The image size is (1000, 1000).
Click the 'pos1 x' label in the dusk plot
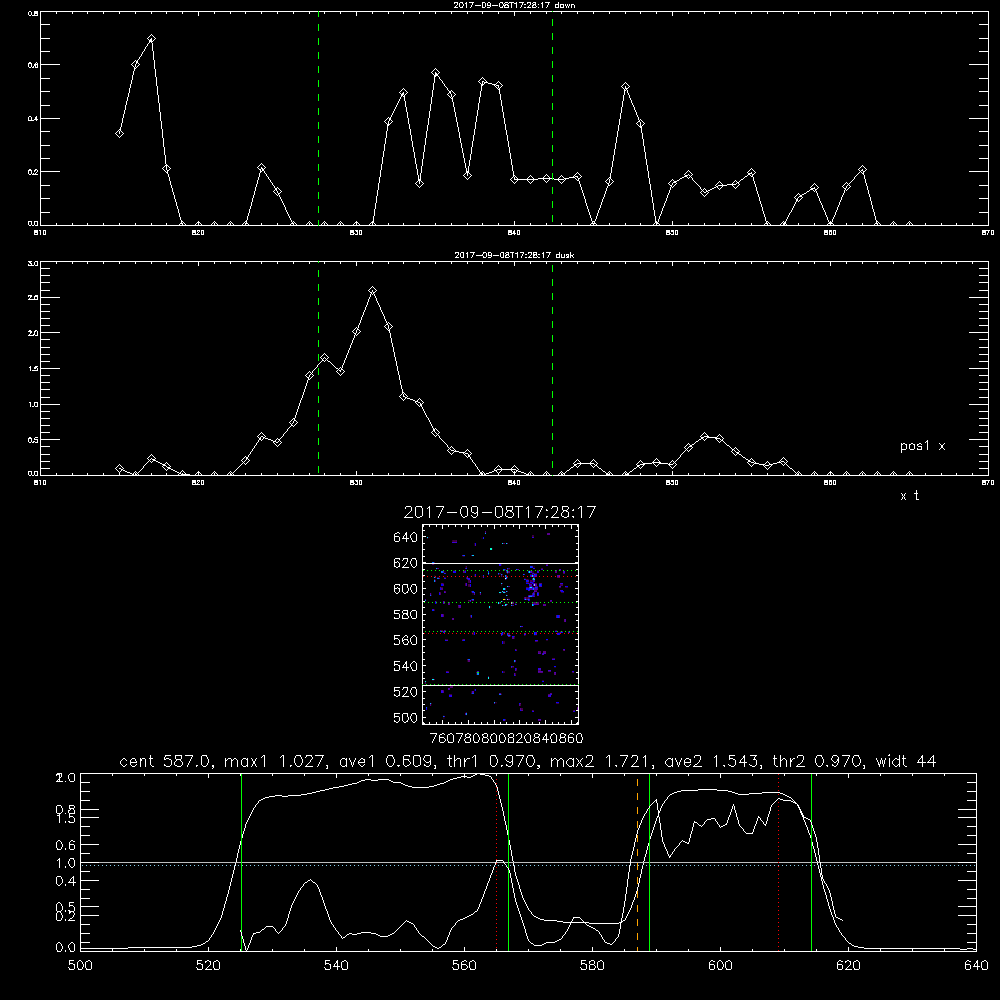[x=922, y=446]
